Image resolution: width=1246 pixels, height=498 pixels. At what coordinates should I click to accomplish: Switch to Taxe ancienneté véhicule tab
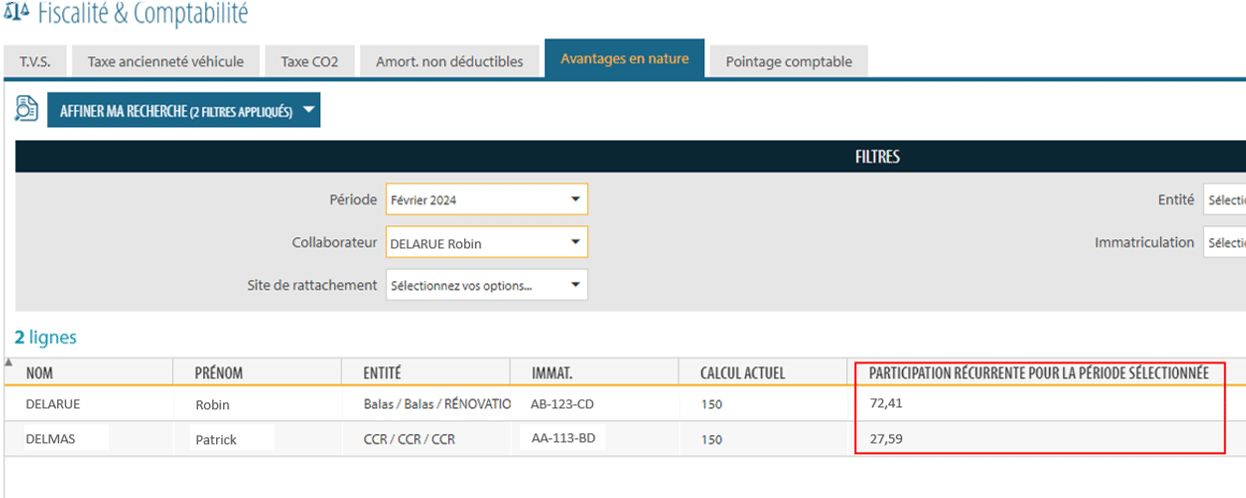coord(165,62)
